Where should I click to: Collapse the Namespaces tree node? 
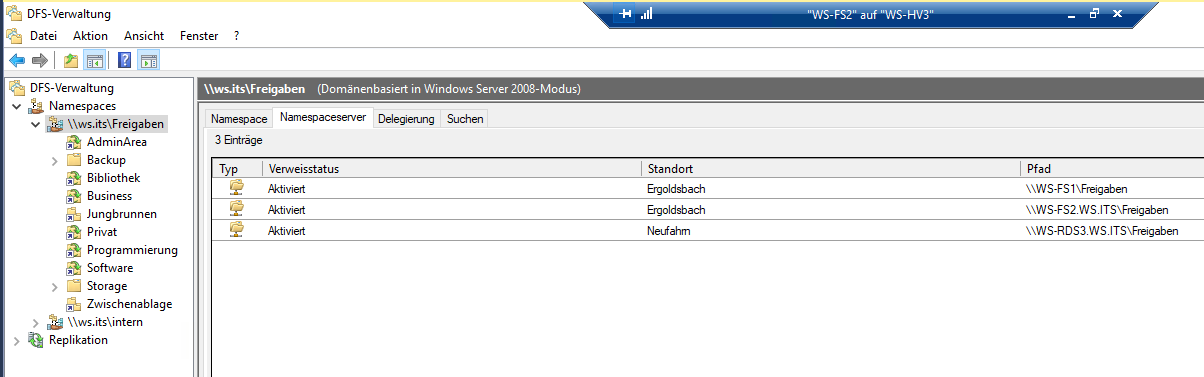pyautogui.click(x=17, y=106)
